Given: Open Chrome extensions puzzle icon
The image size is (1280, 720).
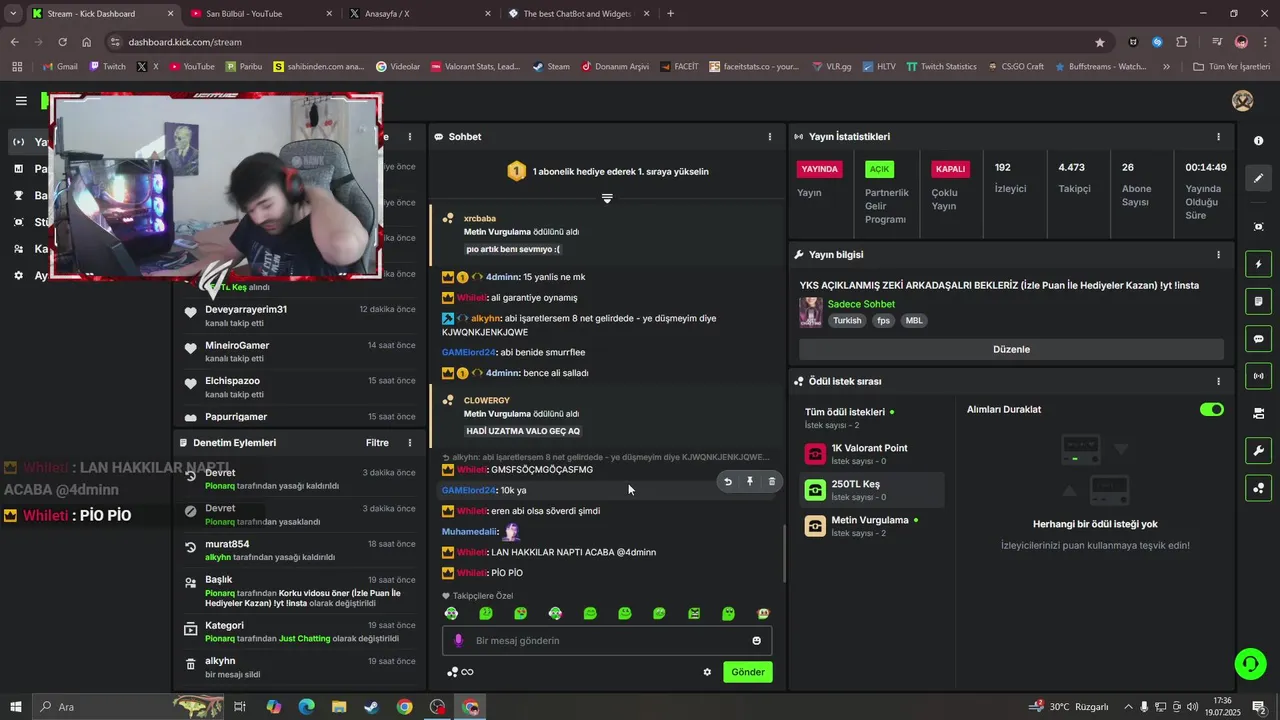Looking at the screenshot, I should pyautogui.click(x=1182, y=42).
